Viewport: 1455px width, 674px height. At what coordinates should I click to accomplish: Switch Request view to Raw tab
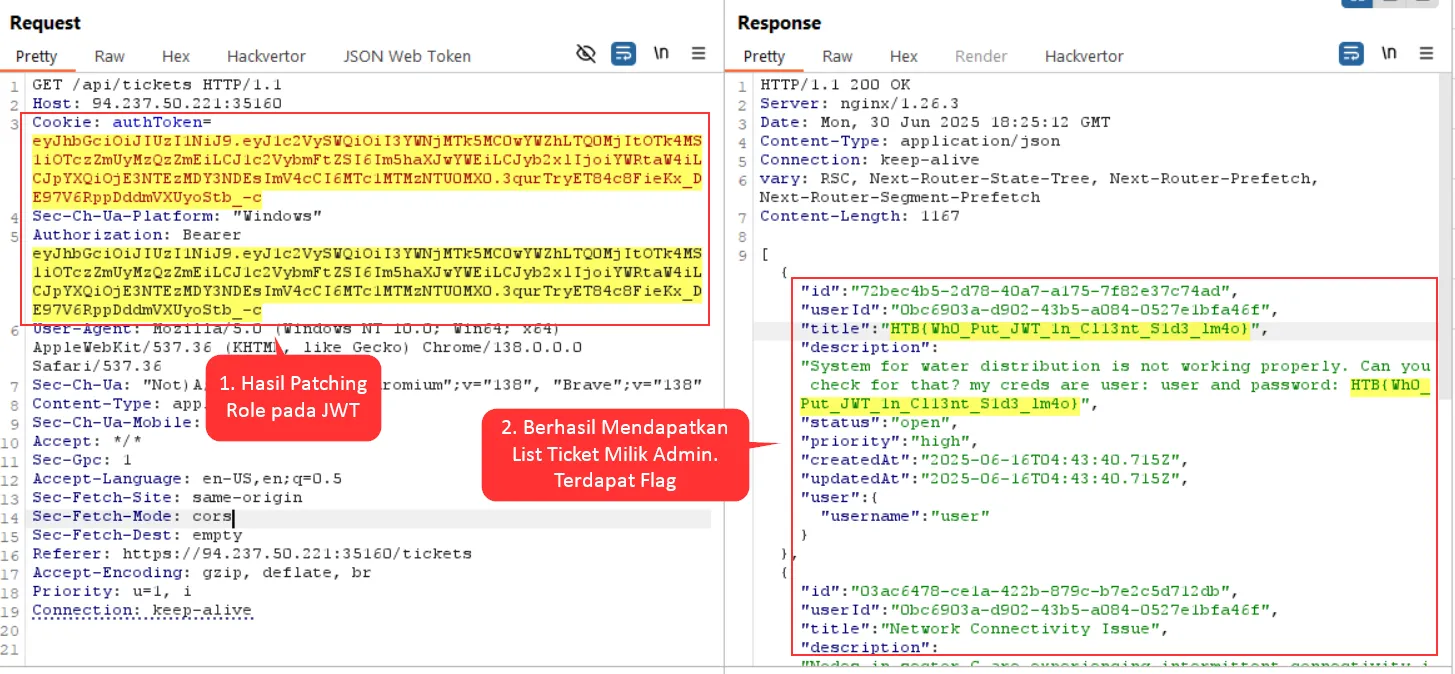click(x=110, y=56)
